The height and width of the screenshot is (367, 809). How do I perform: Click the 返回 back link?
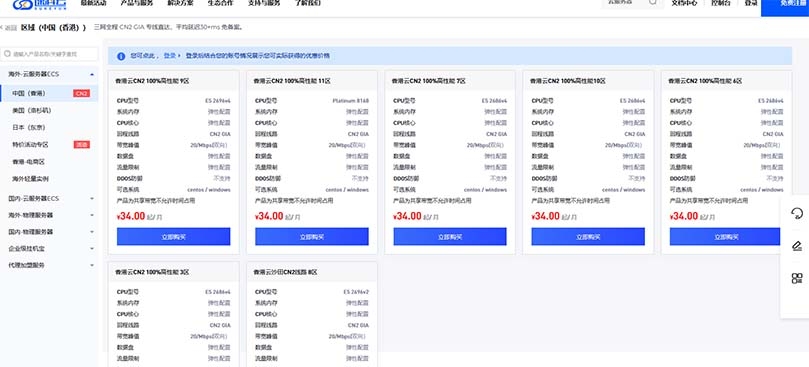pos(9,28)
